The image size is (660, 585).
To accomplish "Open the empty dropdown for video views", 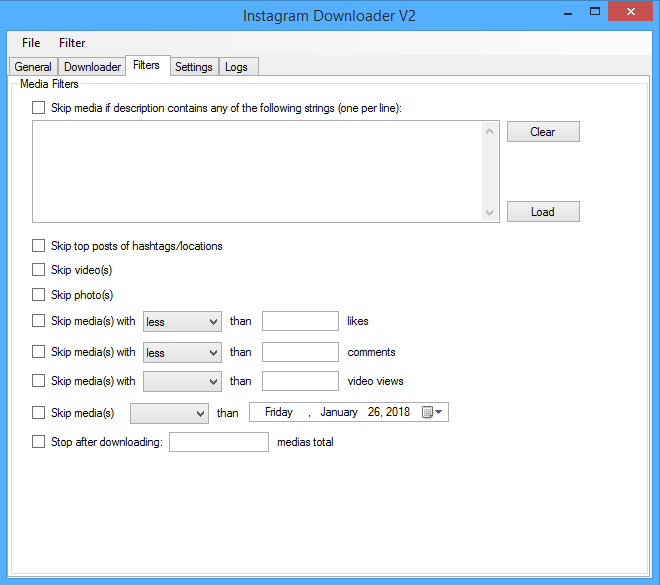I will point(182,381).
